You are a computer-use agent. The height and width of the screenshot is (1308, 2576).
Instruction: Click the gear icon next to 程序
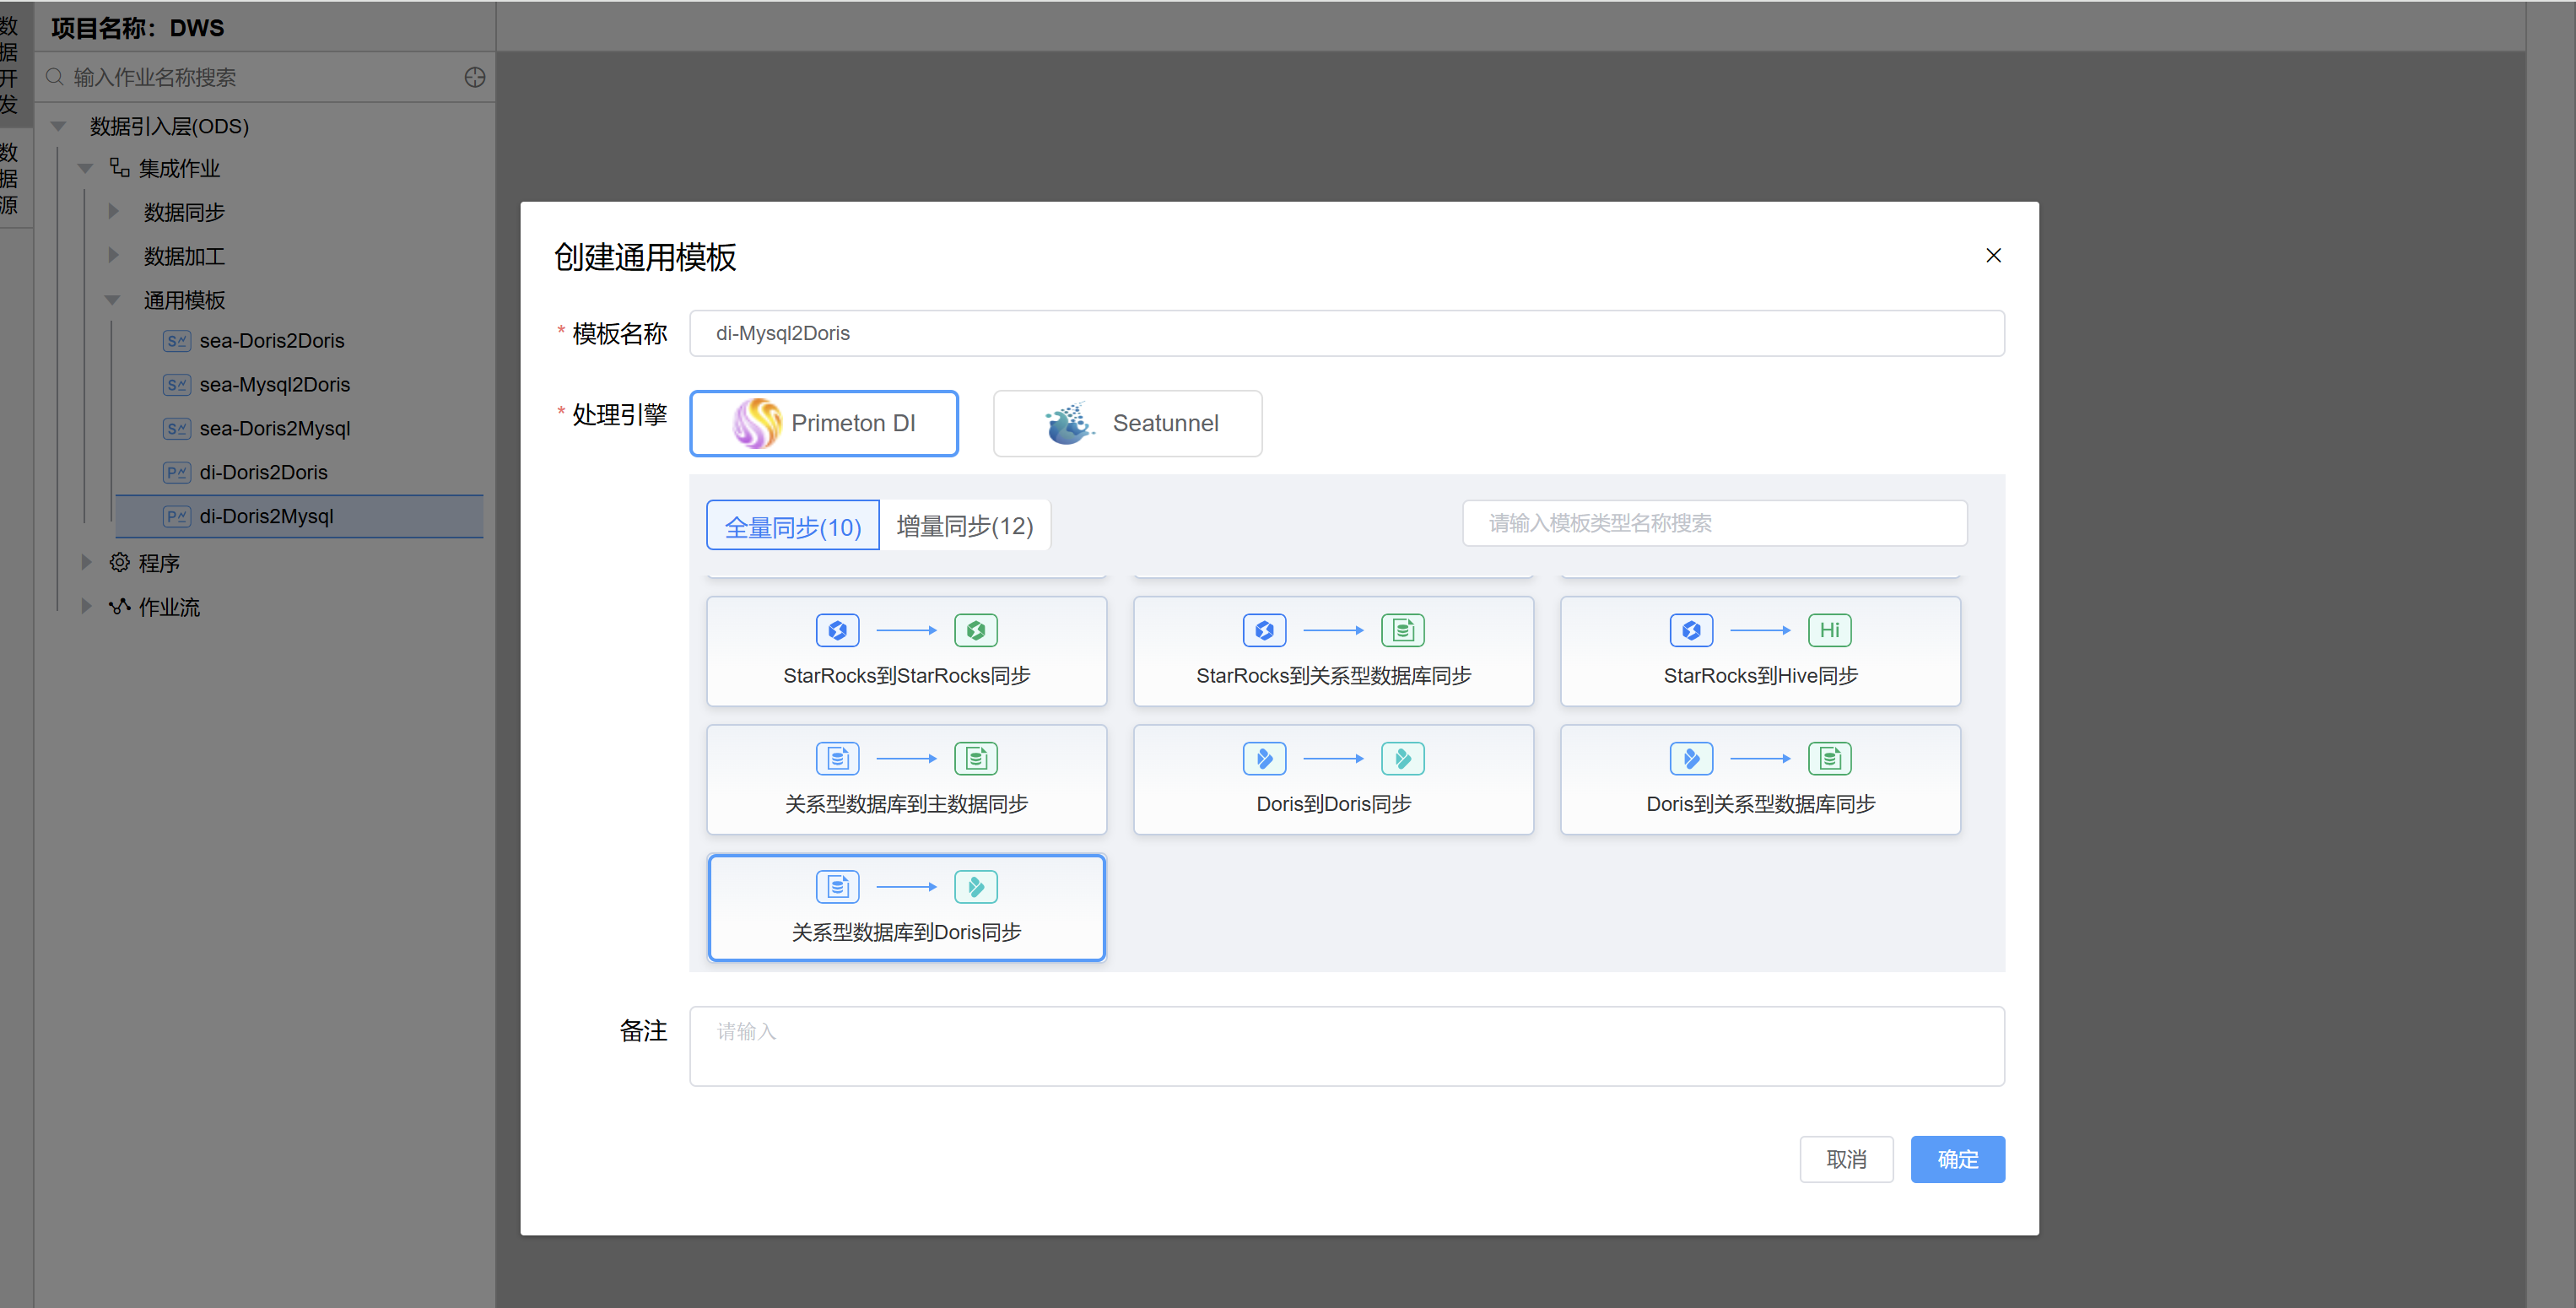[120, 563]
